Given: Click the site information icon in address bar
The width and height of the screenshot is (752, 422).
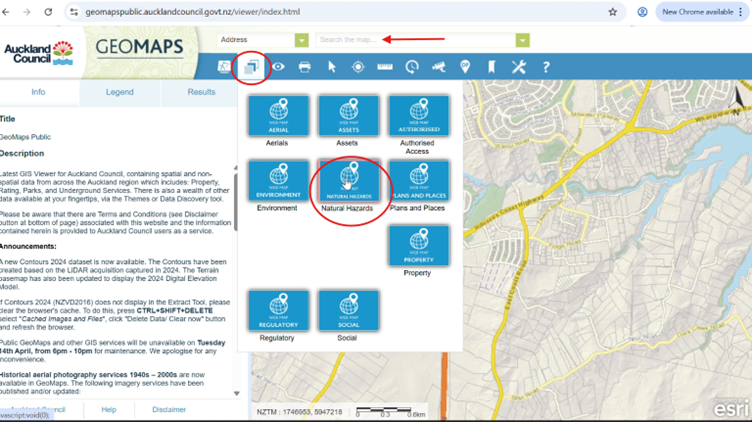Looking at the screenshot, I should click(74, 12).
